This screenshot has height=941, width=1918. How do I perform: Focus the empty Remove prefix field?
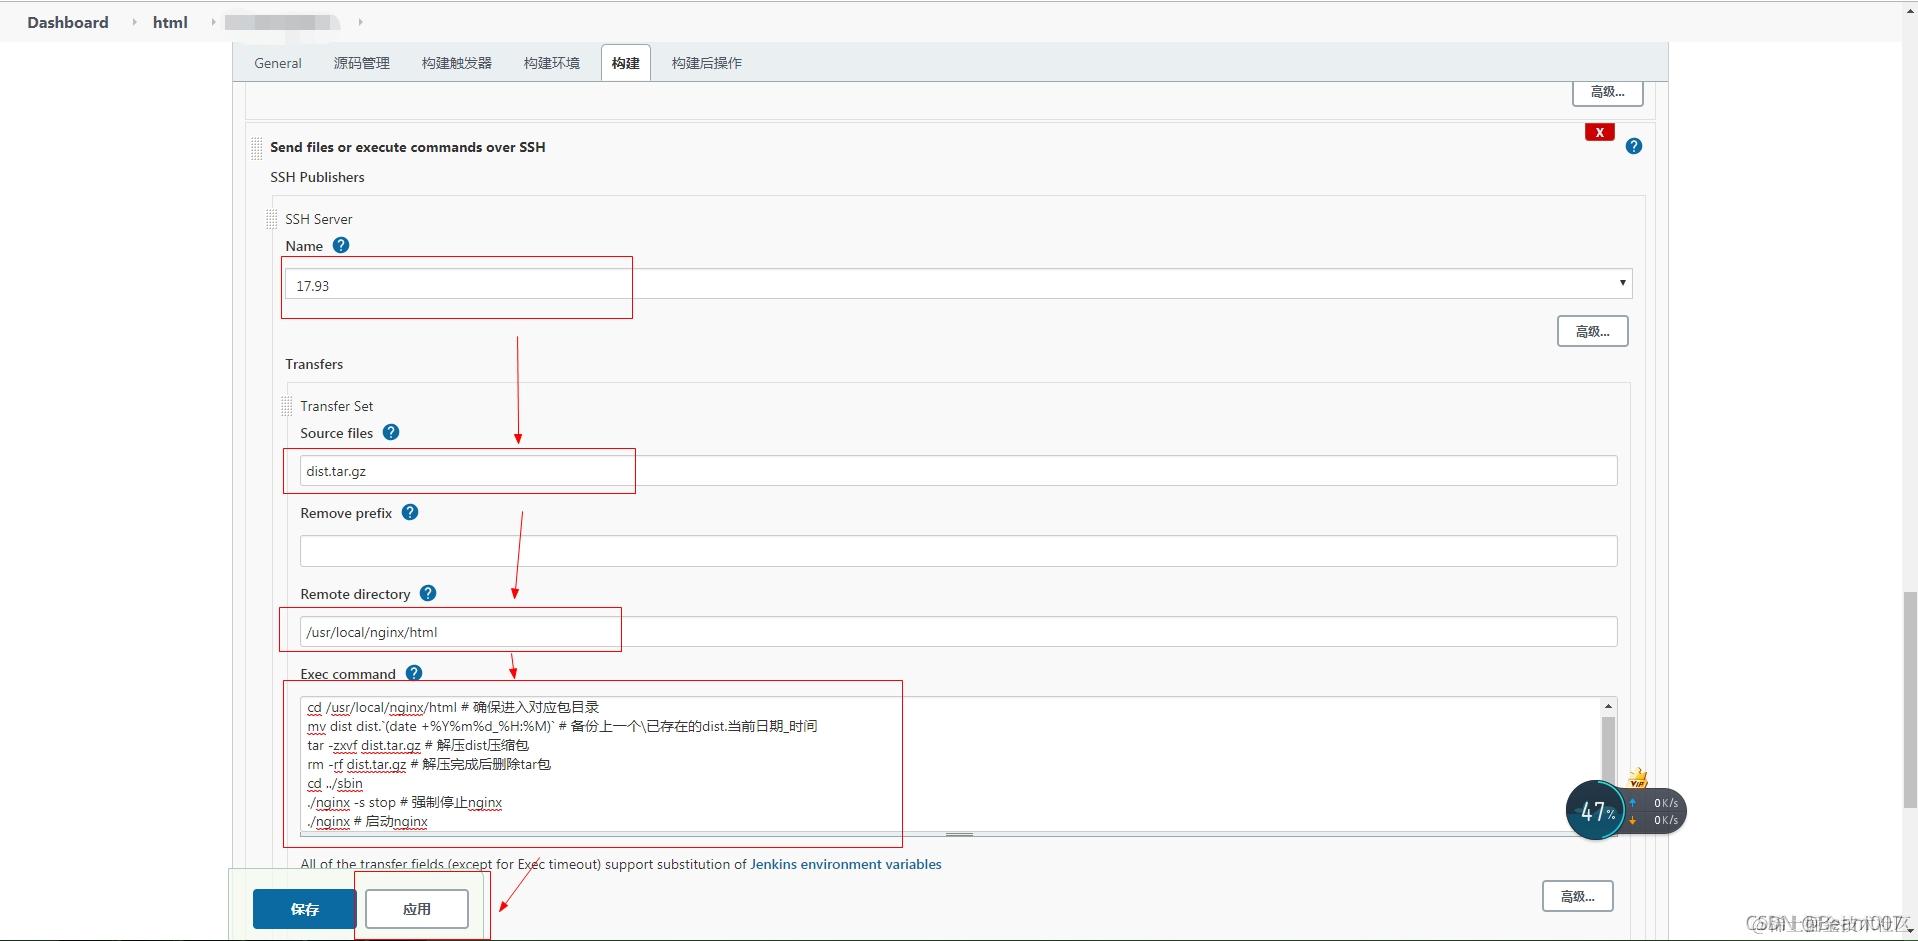point(959,551)
